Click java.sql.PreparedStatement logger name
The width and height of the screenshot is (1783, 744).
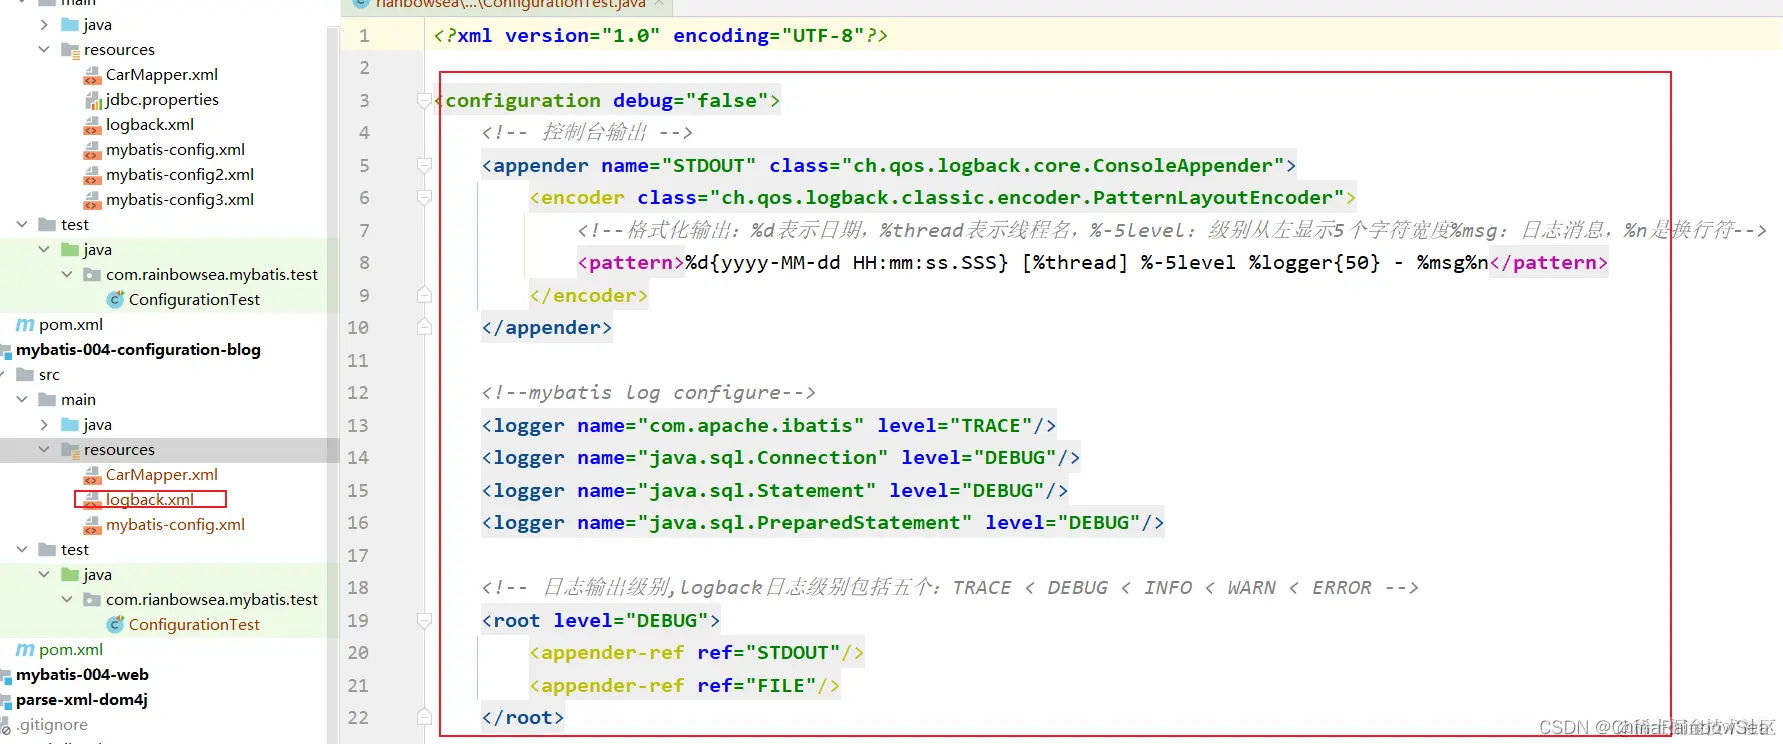pyautogui.click(x=805, y=523)
